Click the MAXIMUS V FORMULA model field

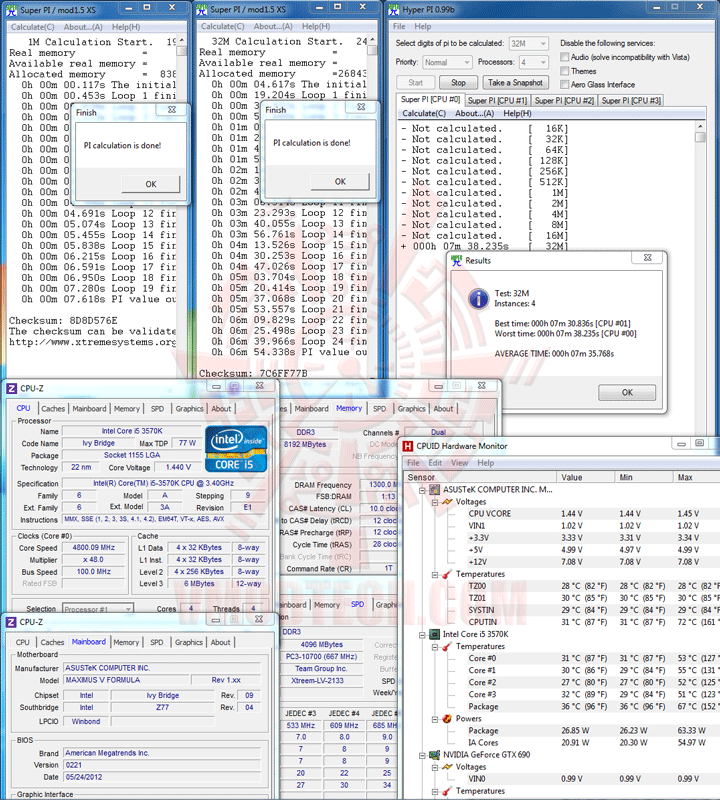click(x=126, y=680)
